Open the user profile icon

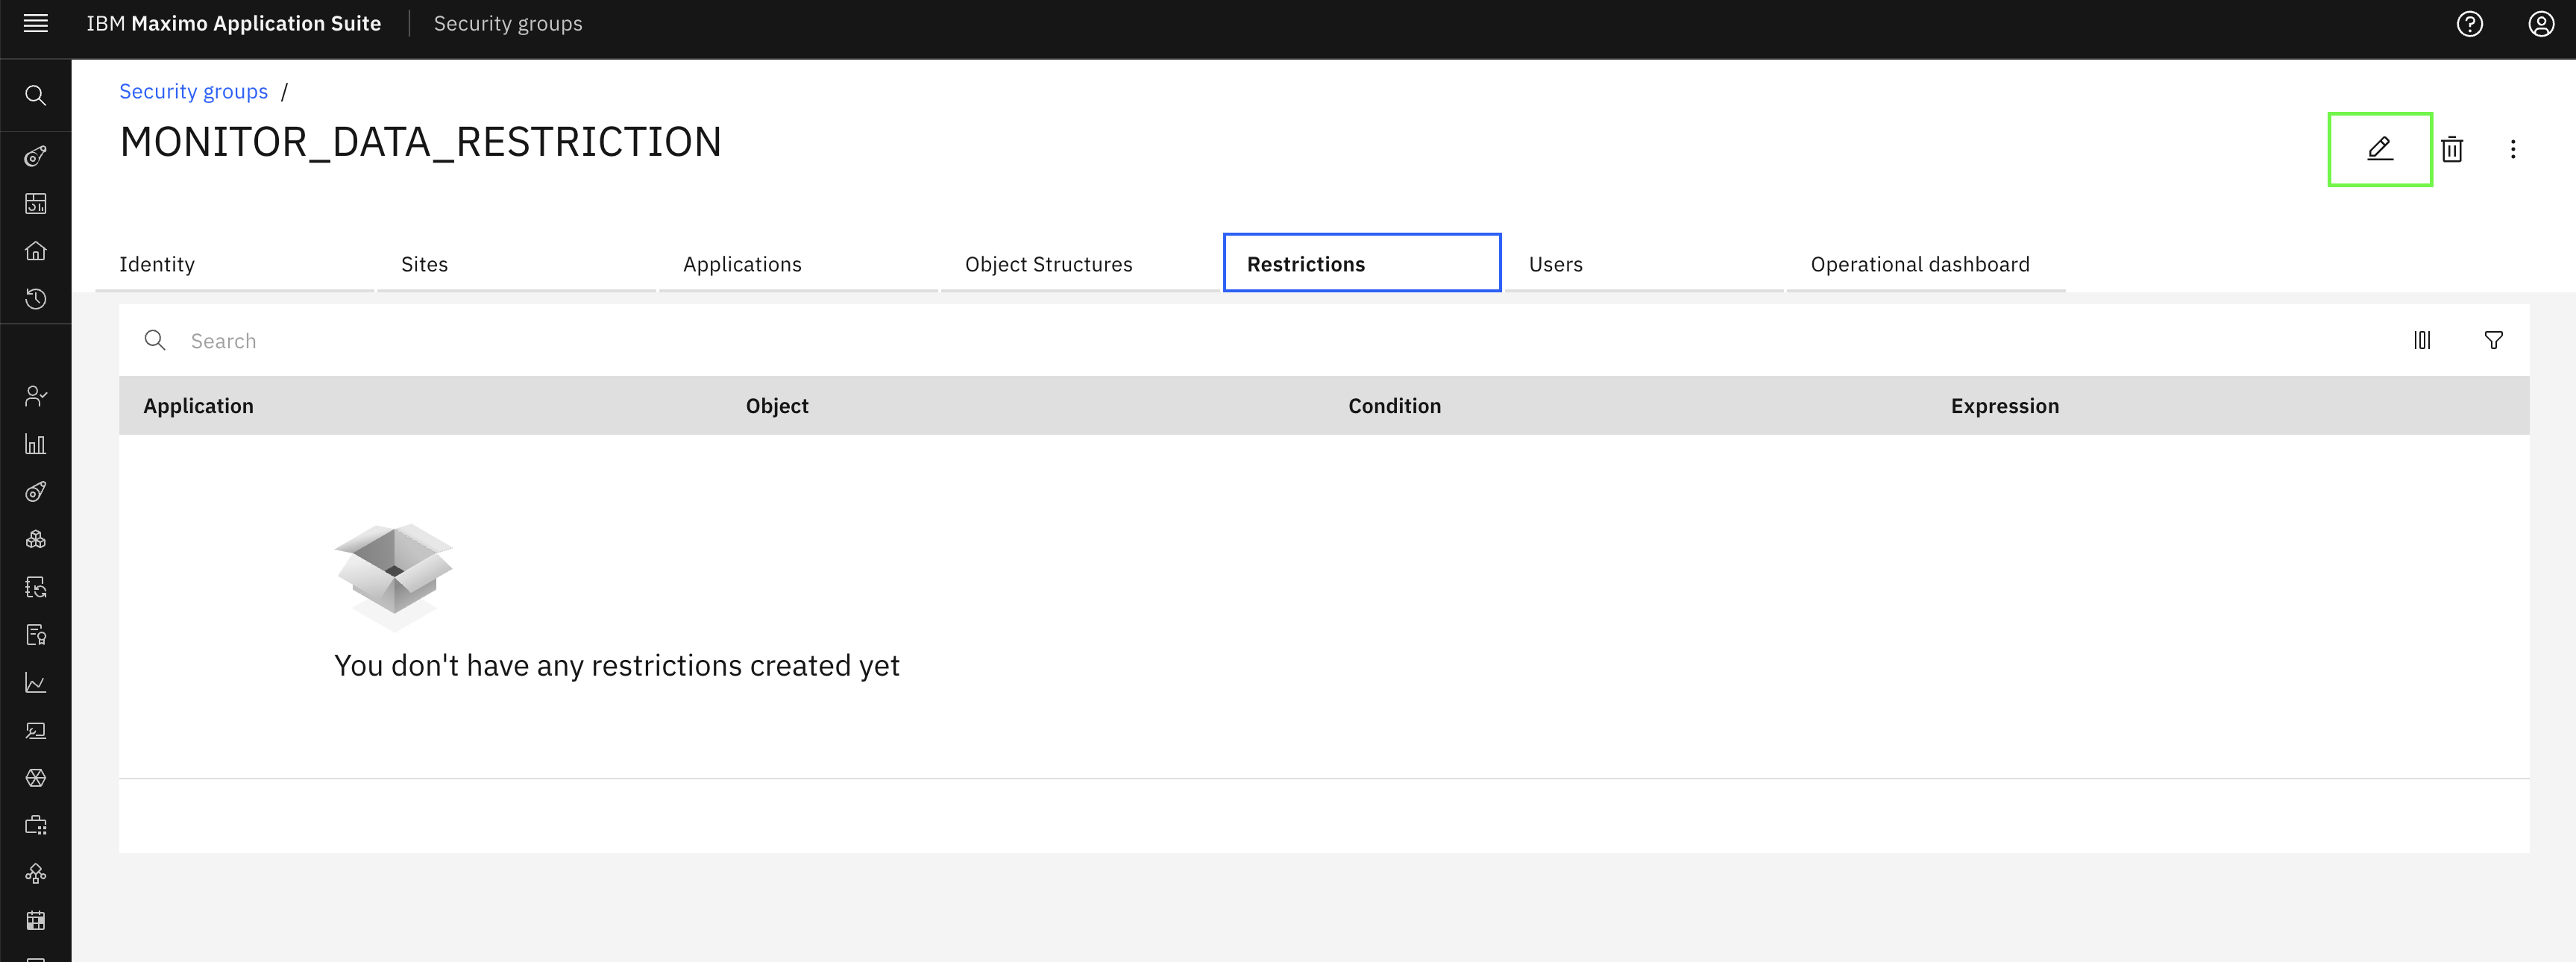click(x=2541, y=24)
